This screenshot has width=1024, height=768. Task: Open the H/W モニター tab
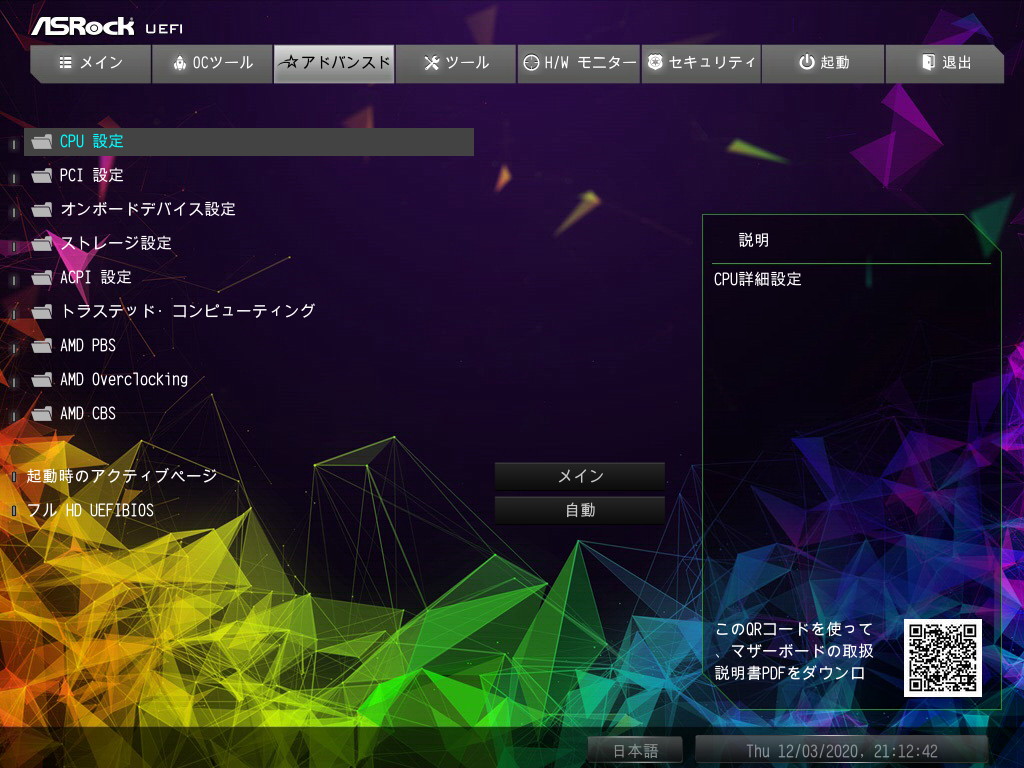[x=579, y=63]
